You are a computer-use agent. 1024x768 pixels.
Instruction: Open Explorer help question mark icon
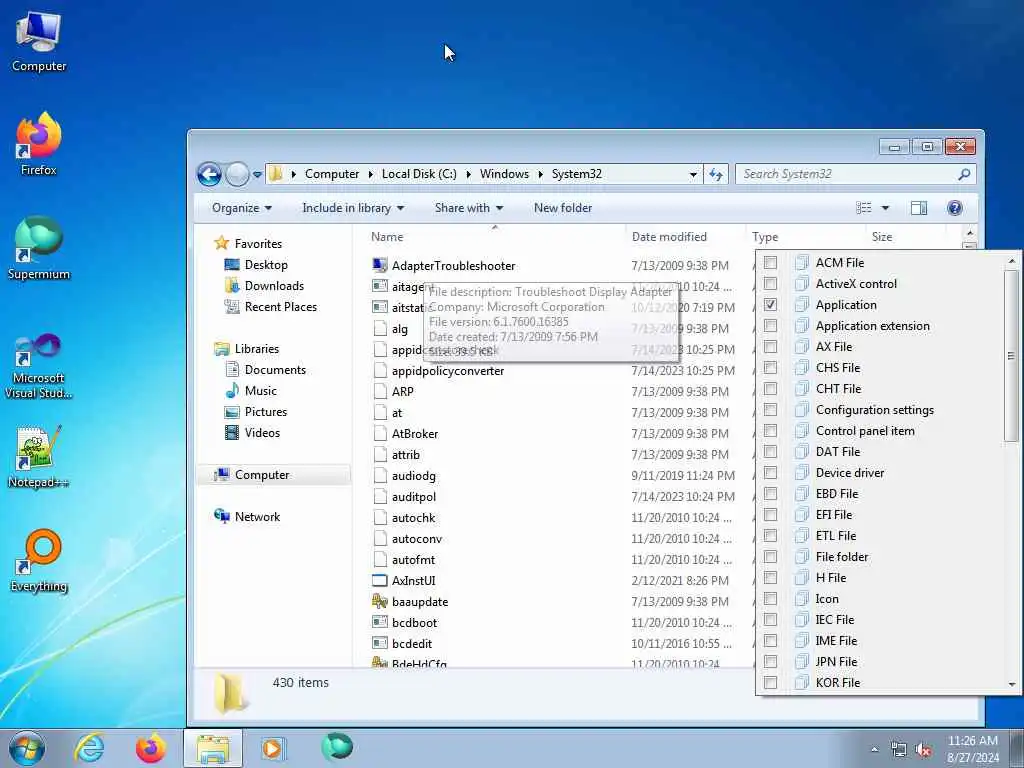(955, 208)
